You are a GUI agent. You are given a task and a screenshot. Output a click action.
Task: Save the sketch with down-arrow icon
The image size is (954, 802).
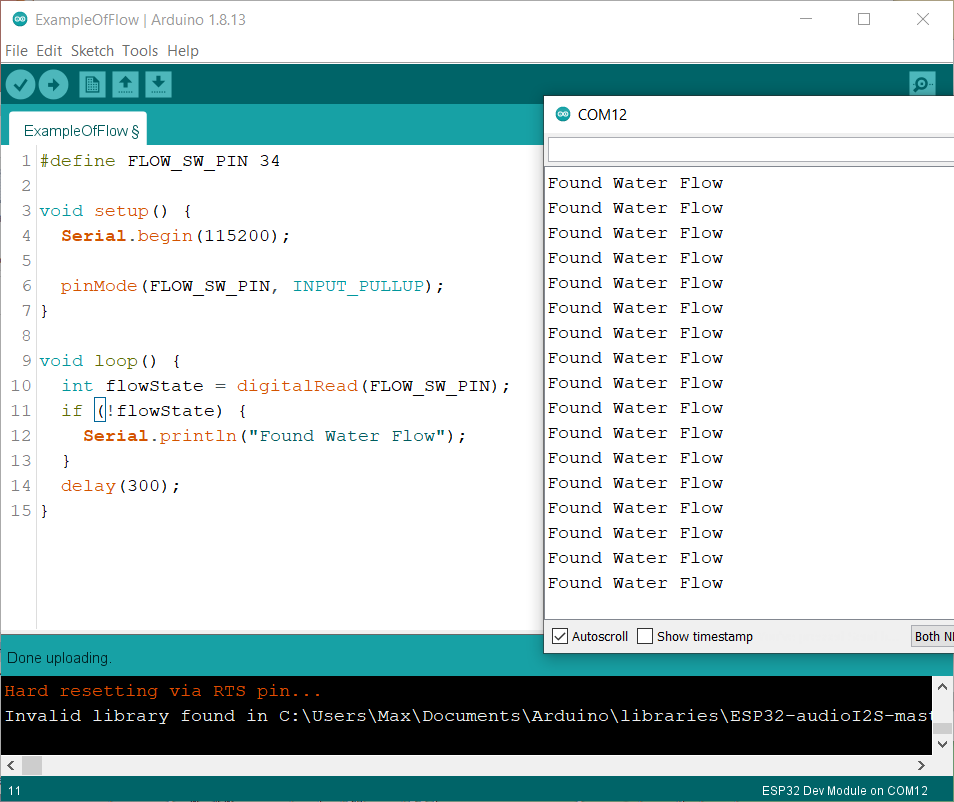(158, 84)
